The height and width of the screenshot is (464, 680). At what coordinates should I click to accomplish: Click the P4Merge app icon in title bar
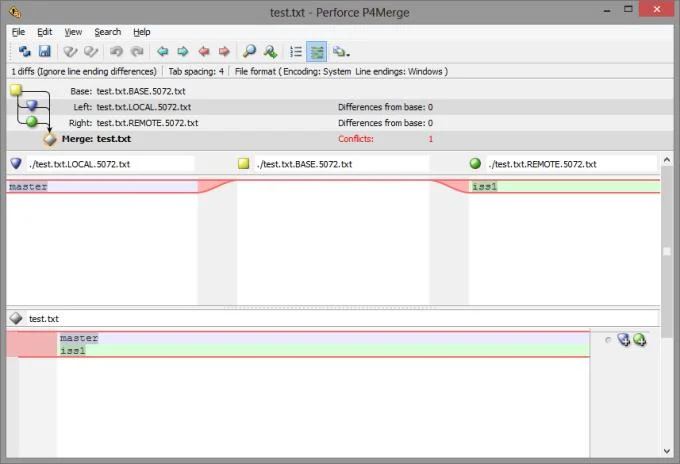click(x=15, y=12)
